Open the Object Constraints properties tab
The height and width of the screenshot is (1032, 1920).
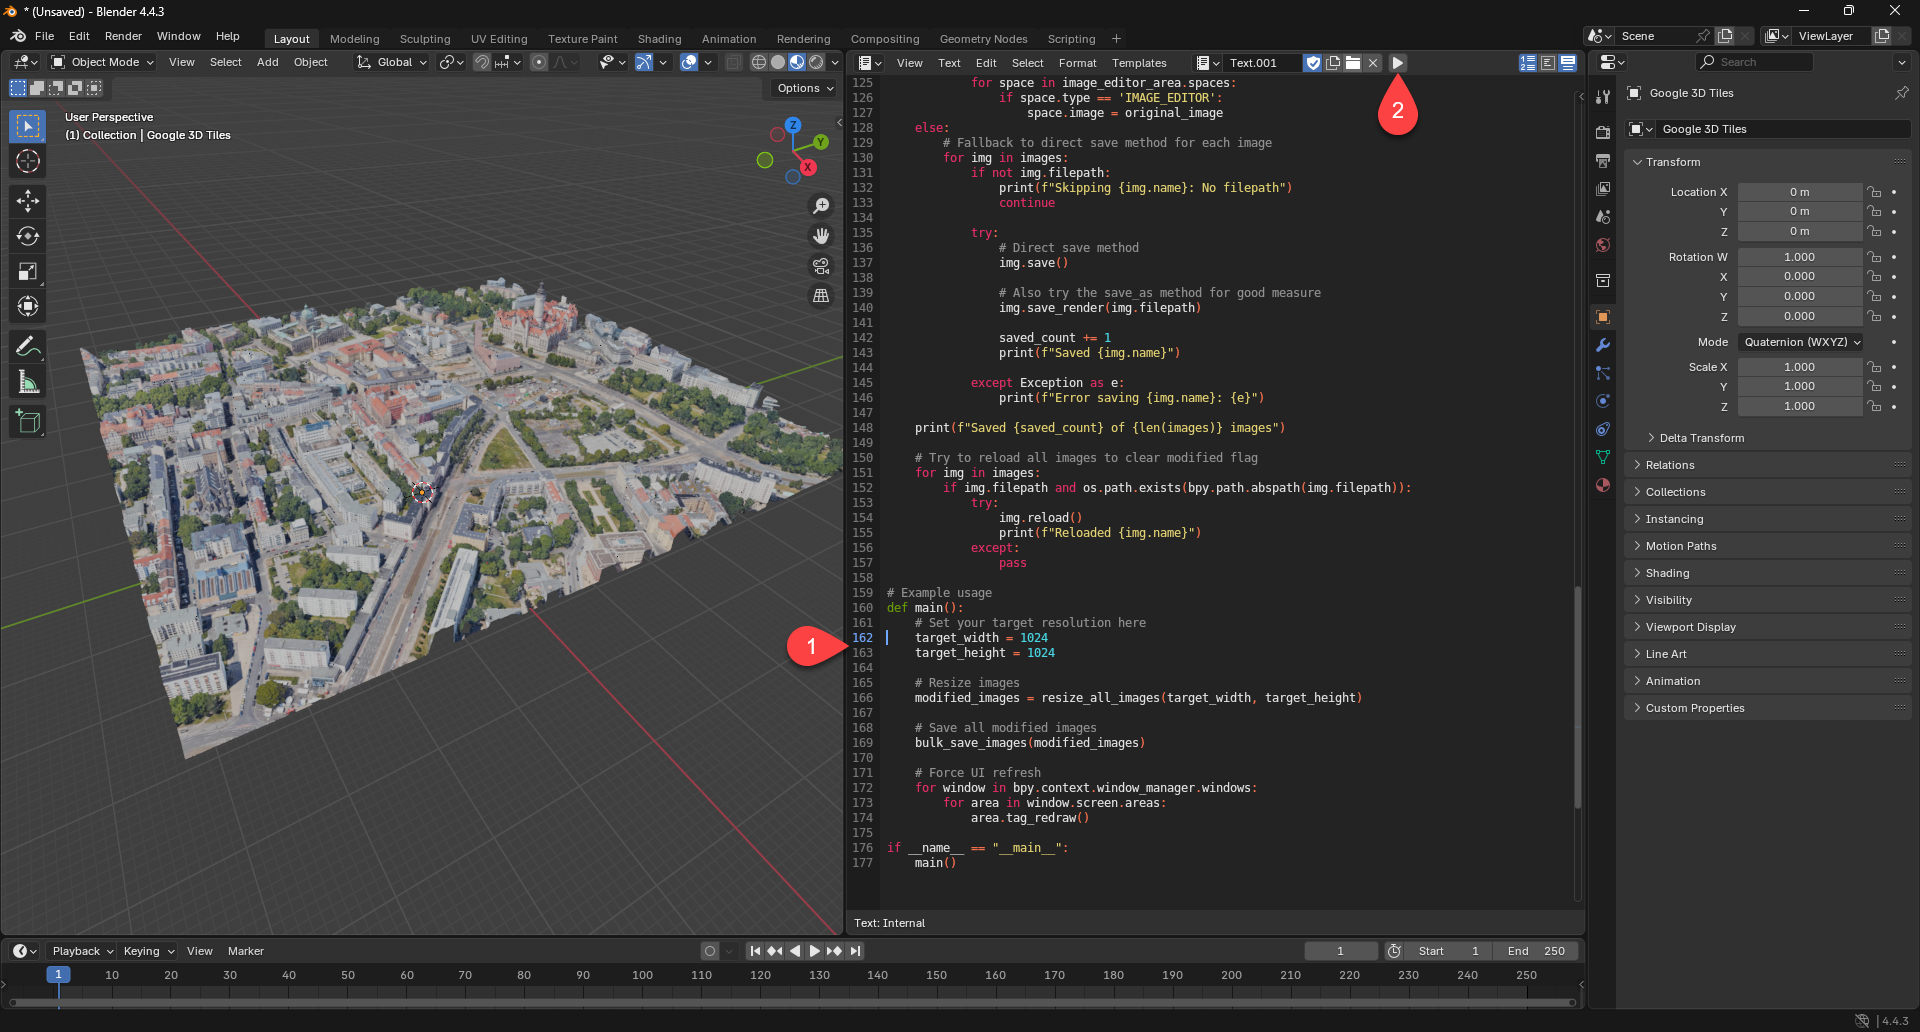point(1603,429)
